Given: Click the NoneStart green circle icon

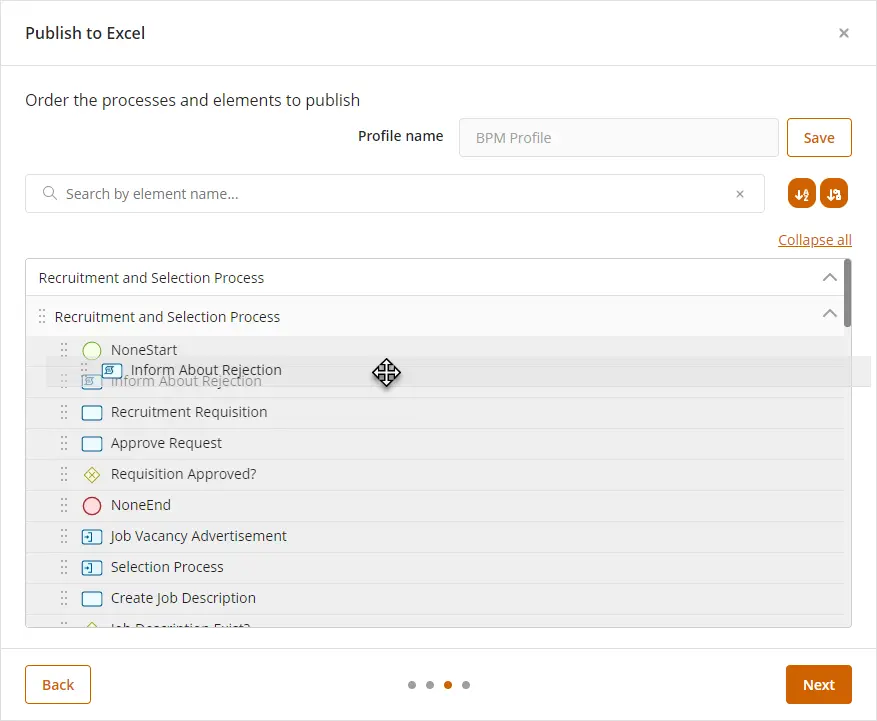Looking at the screenshot, I should tap(92, 350).
